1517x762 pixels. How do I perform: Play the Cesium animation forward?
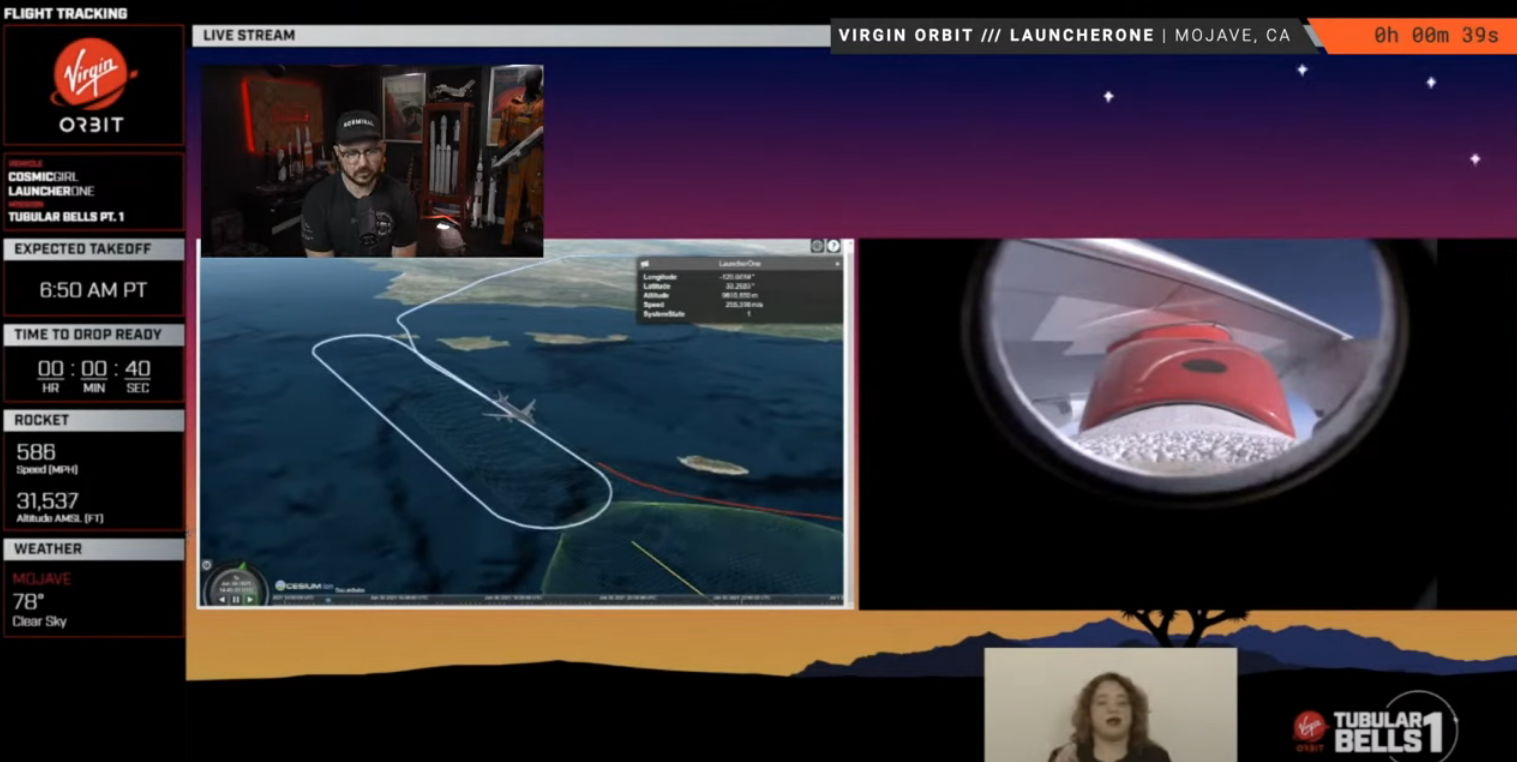point(250,599)
